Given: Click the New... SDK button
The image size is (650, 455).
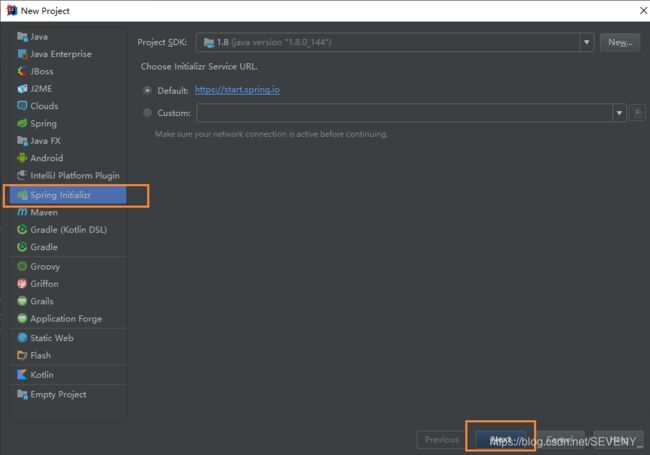Looking at the screenshot, I should (x=620, y=42).
